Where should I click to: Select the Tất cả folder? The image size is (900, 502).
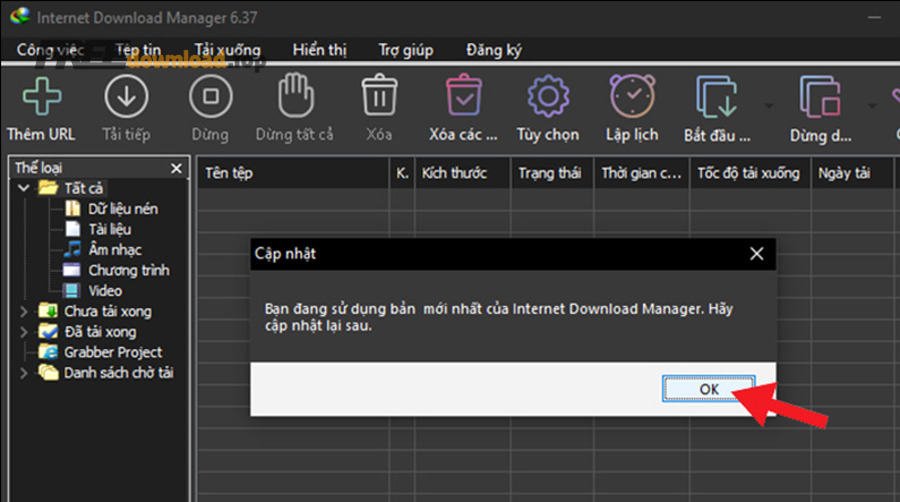click(83, 188)
